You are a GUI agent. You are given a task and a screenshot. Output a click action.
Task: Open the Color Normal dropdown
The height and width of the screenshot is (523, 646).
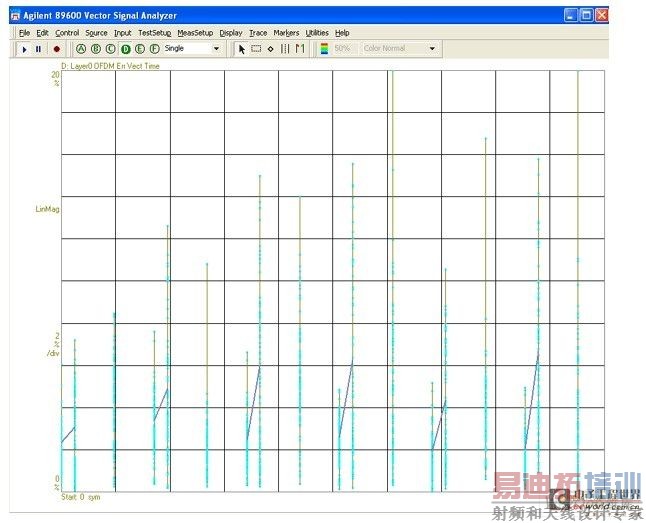click(x=432, y=49)
